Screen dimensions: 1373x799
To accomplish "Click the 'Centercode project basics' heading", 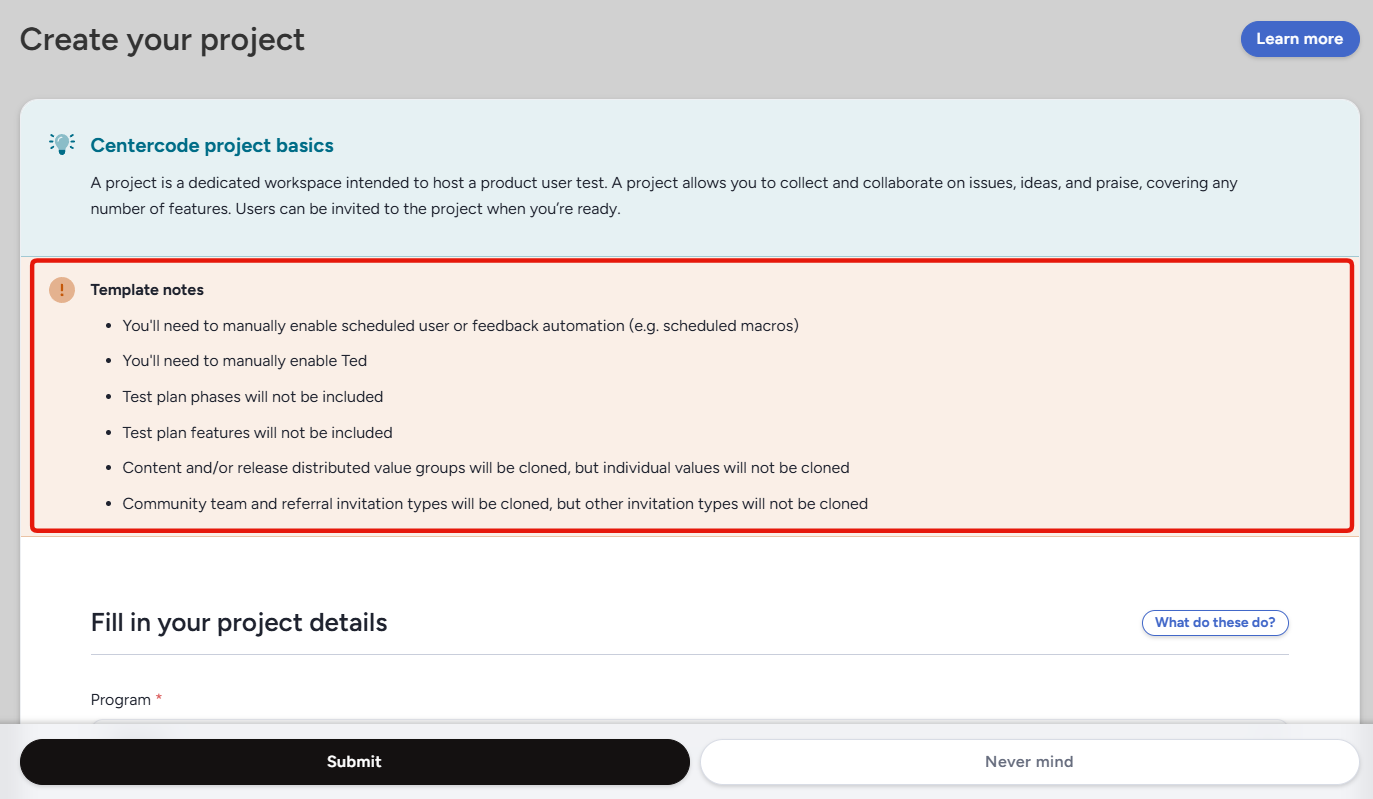I will pos(212,146).
